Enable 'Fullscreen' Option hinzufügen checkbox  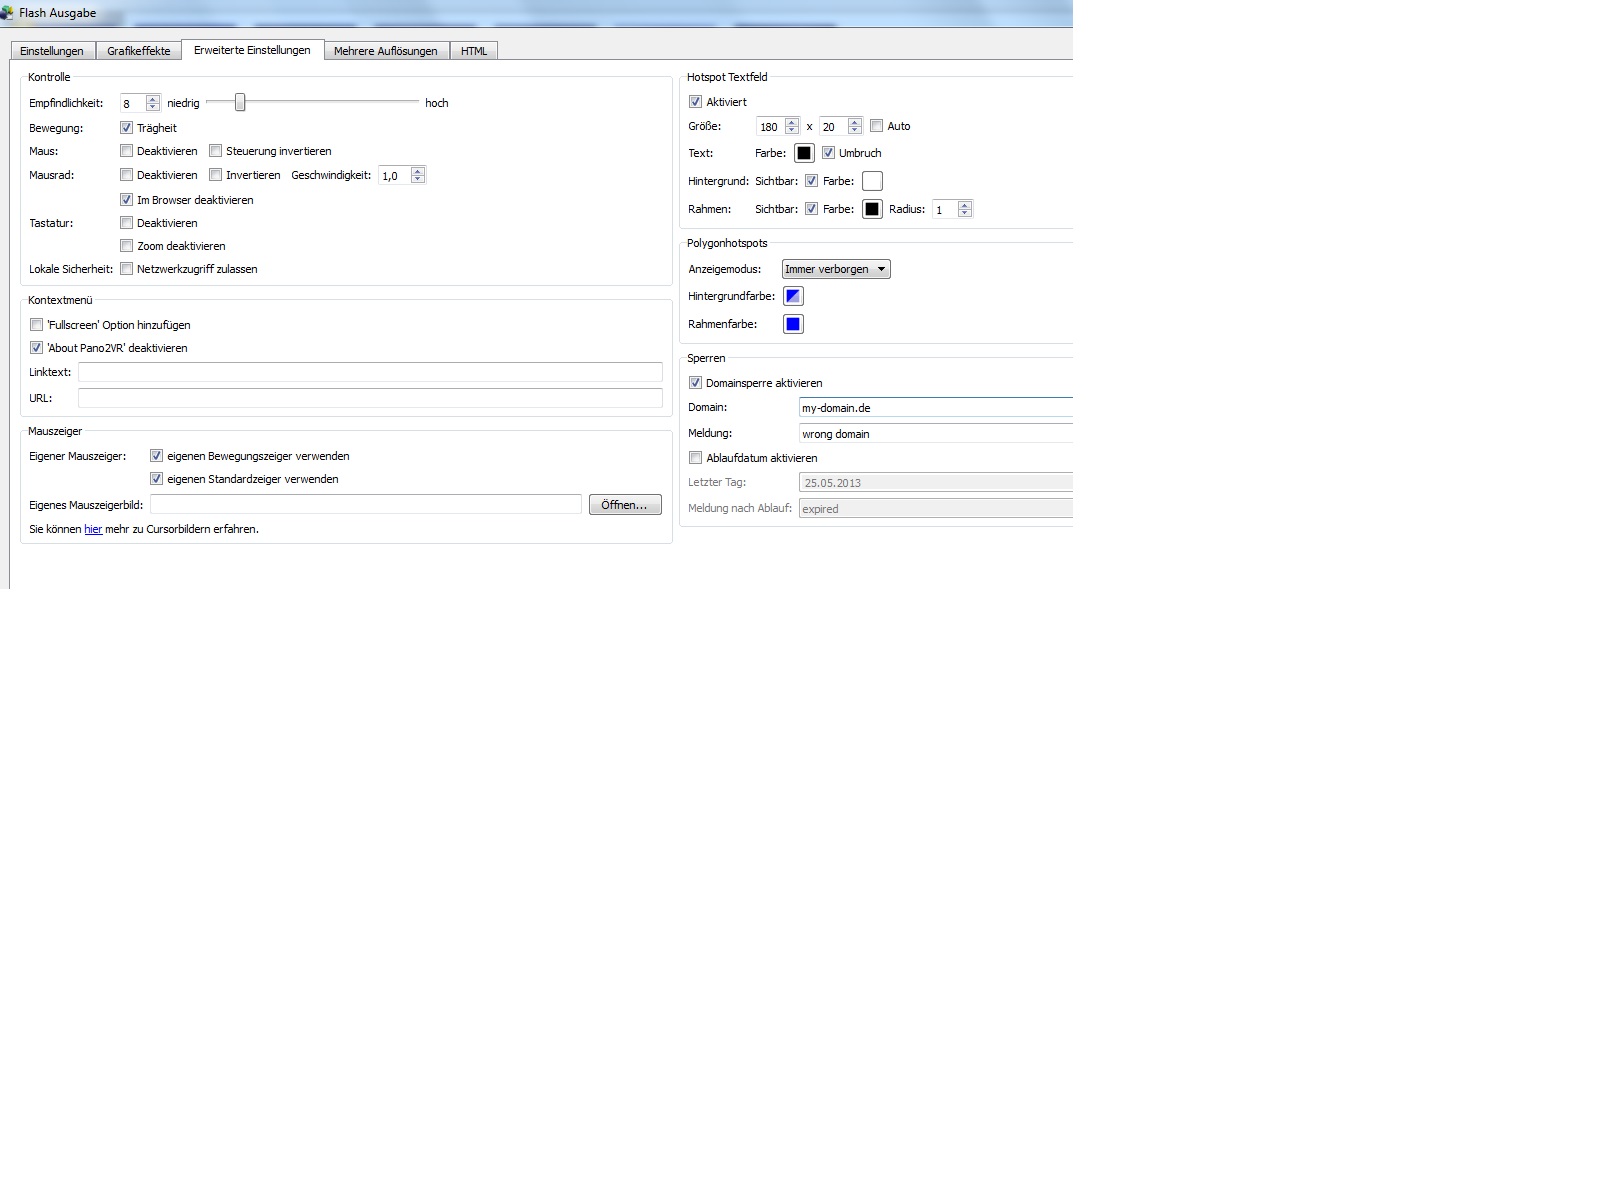coord(37,325)
